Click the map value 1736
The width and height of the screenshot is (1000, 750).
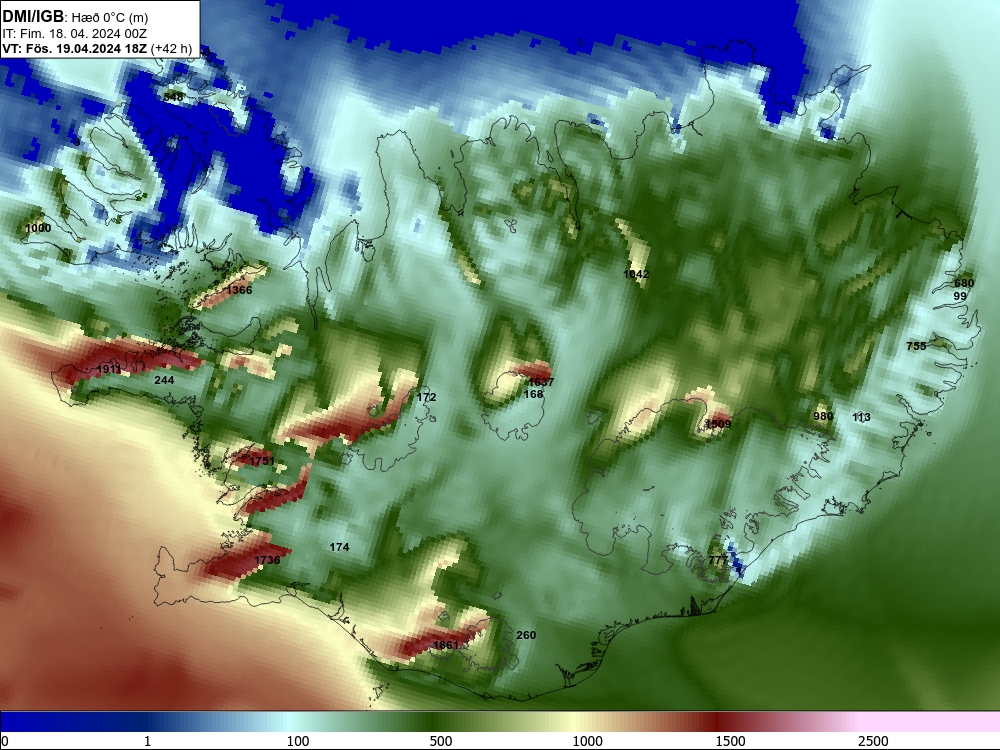pos(267,560)
